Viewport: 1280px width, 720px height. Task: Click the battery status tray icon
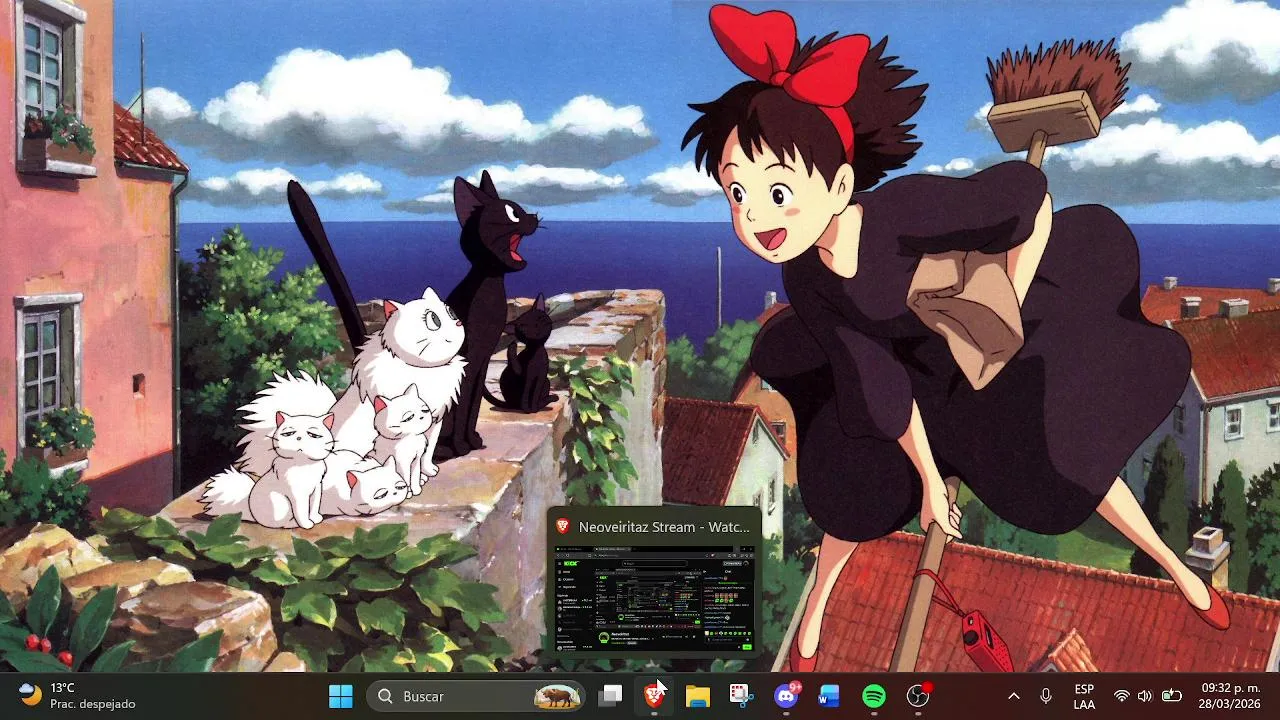click(1171, 696)
